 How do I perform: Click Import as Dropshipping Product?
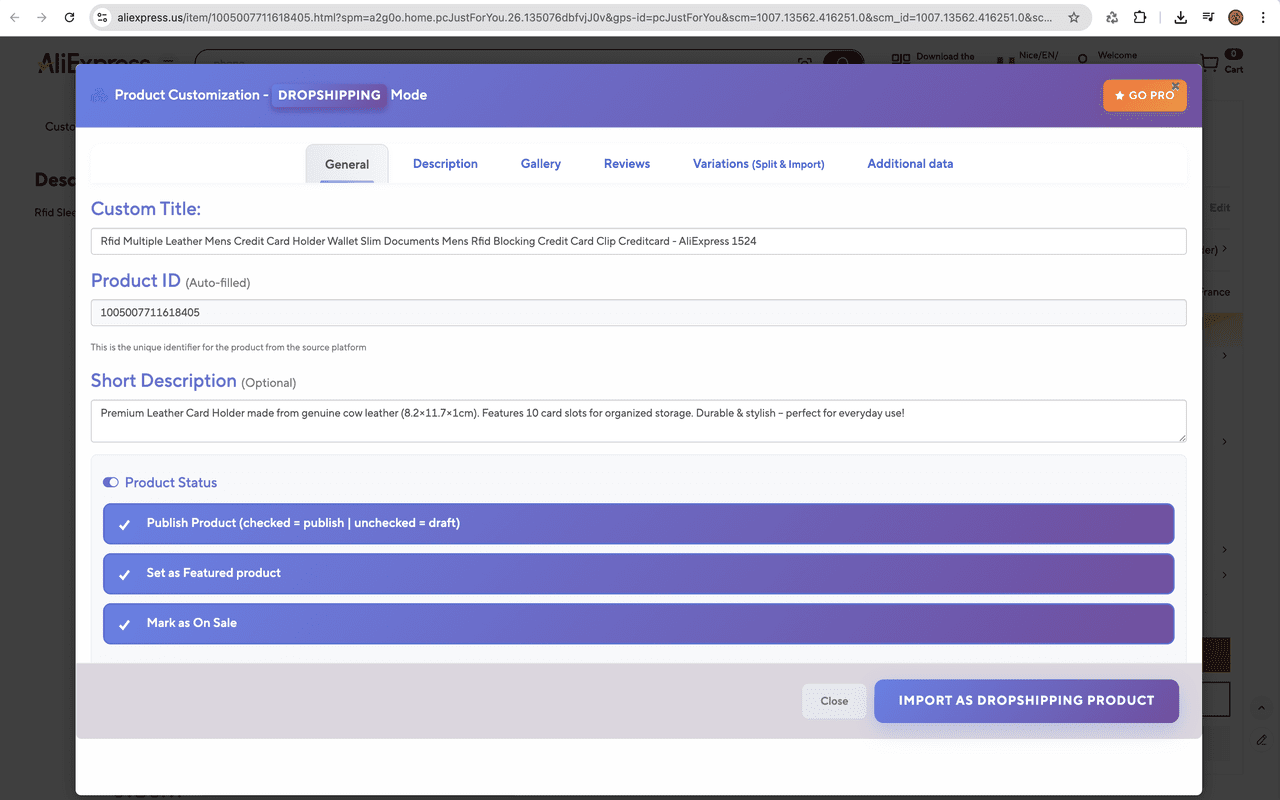point(1026,701)
